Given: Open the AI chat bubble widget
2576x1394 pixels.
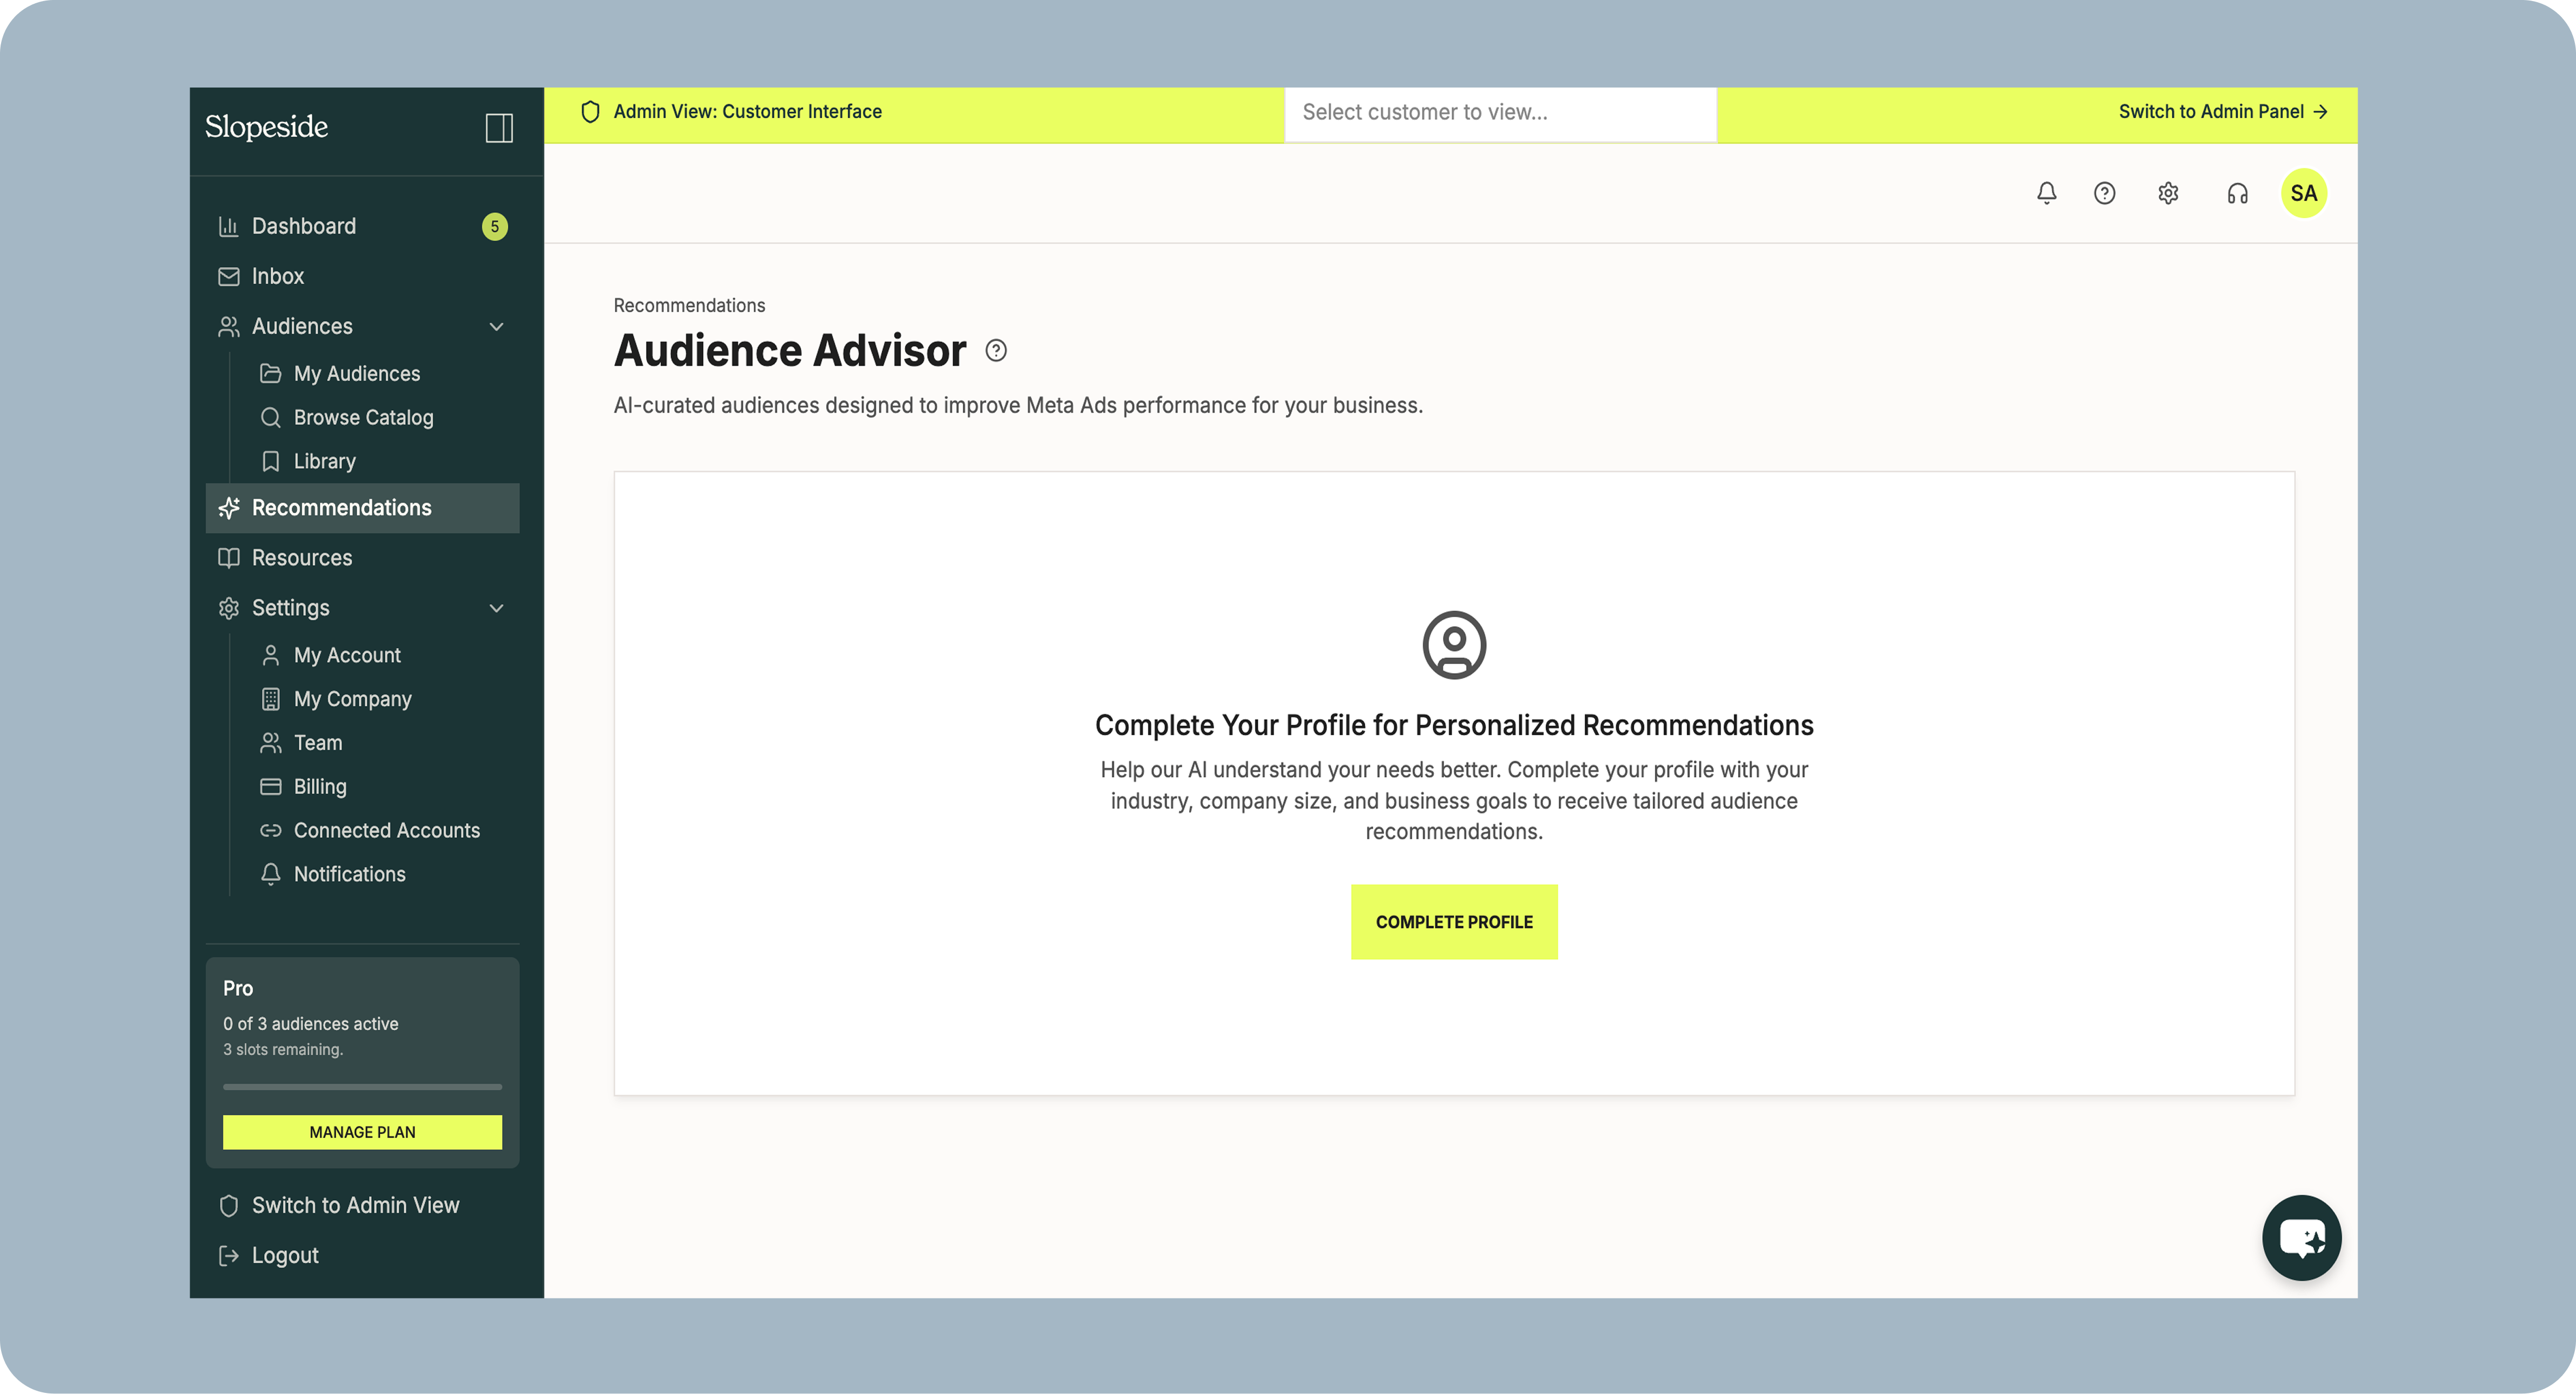Looking at the screenshot, I should click(x=2301, y=1238).
